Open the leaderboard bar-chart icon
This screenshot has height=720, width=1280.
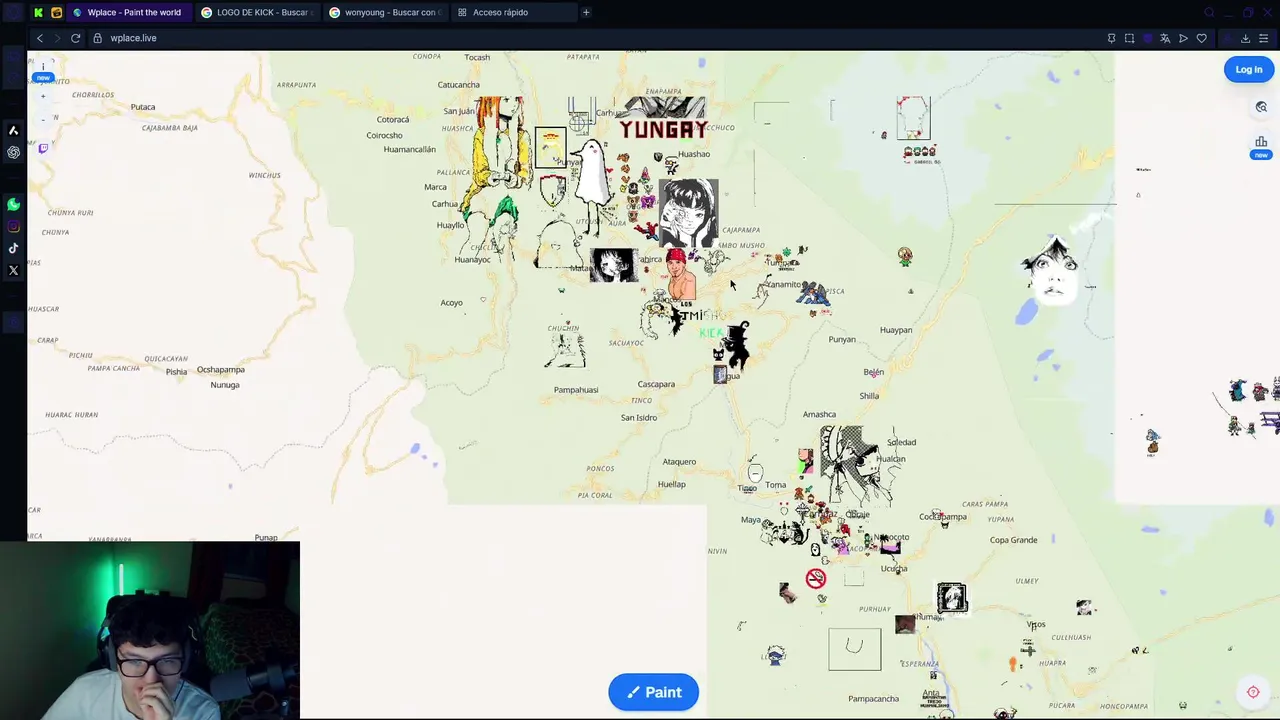point(1261,142)
